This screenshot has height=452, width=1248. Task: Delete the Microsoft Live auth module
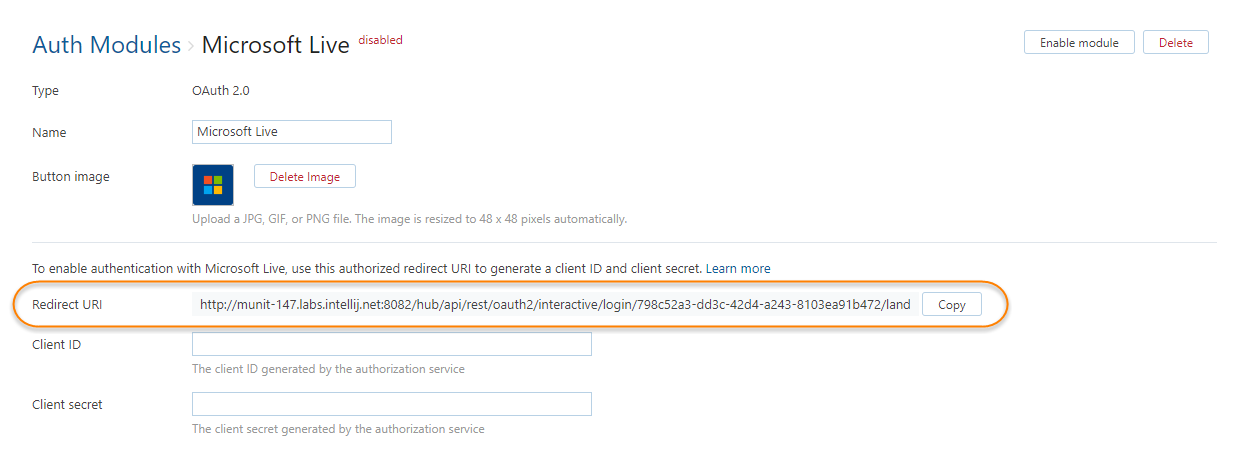click(1175, 43)
